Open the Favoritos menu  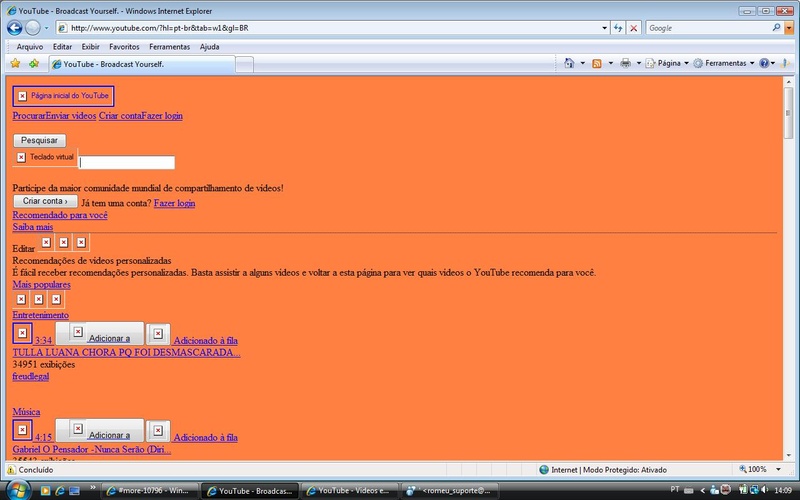(x=124, y=47)
